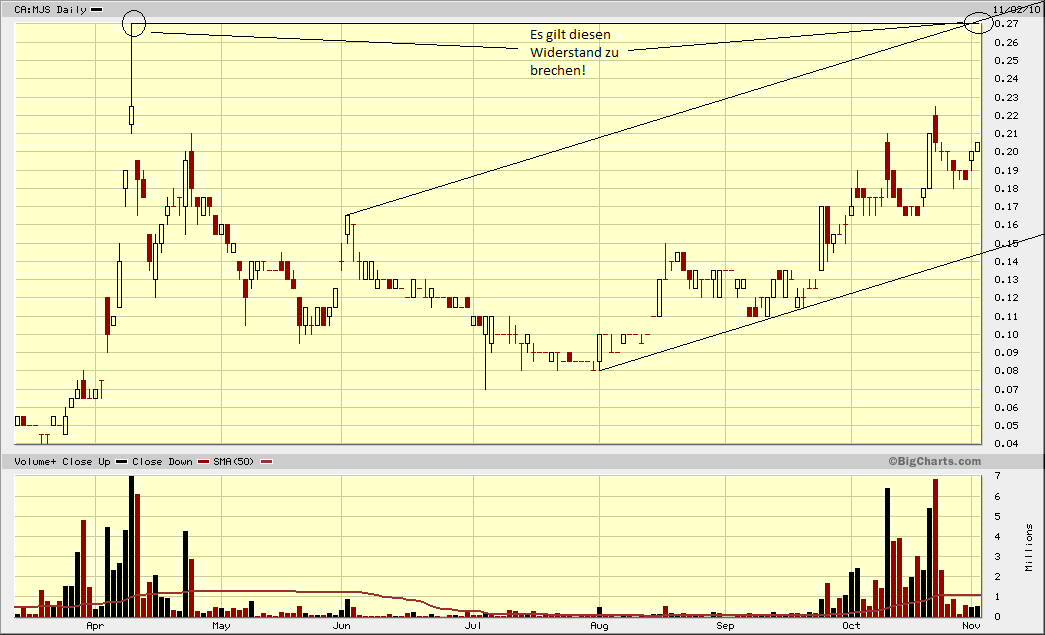This screenshot has height=635, width=1045.
Task: Select the 0.12 price axis label
Action: 1006,298
